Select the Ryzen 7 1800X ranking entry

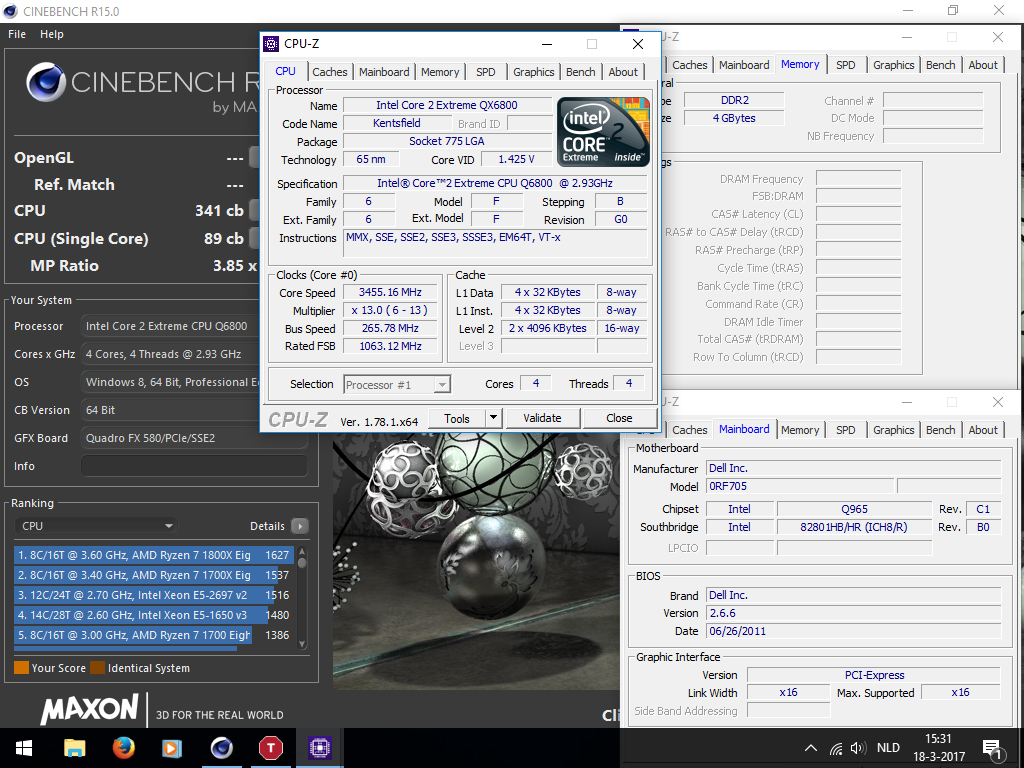pyautogui.click(x=153, y=555)
